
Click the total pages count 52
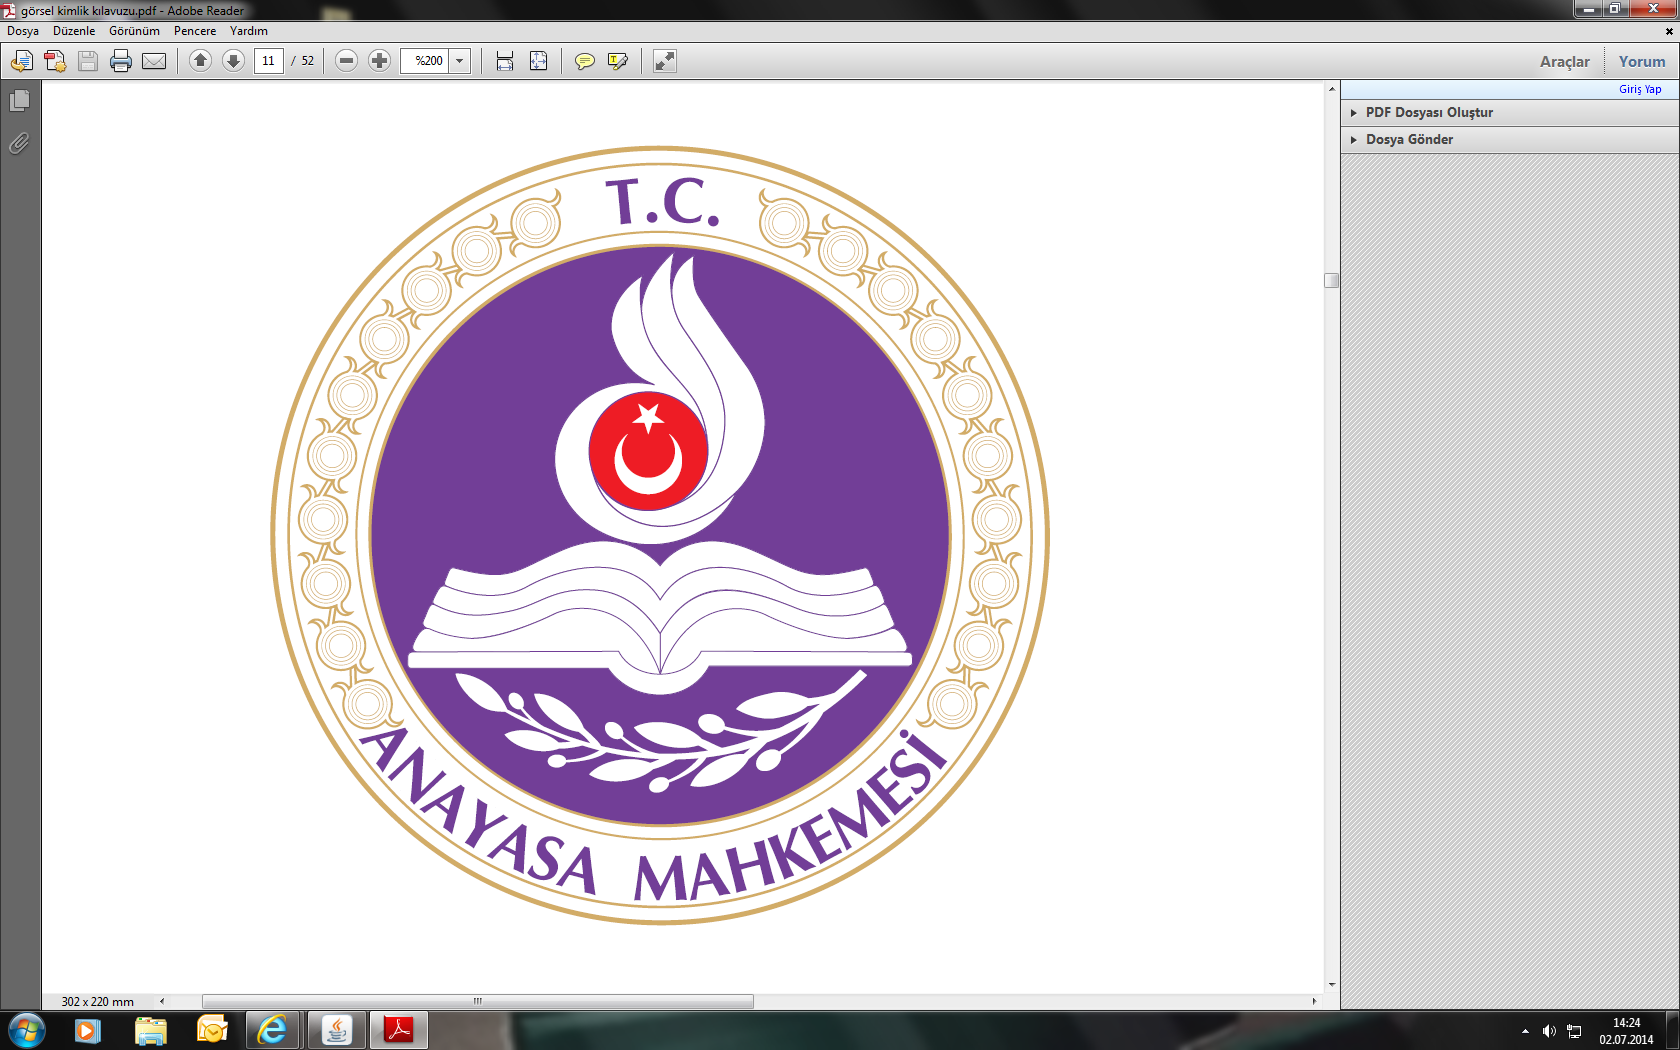308,61
